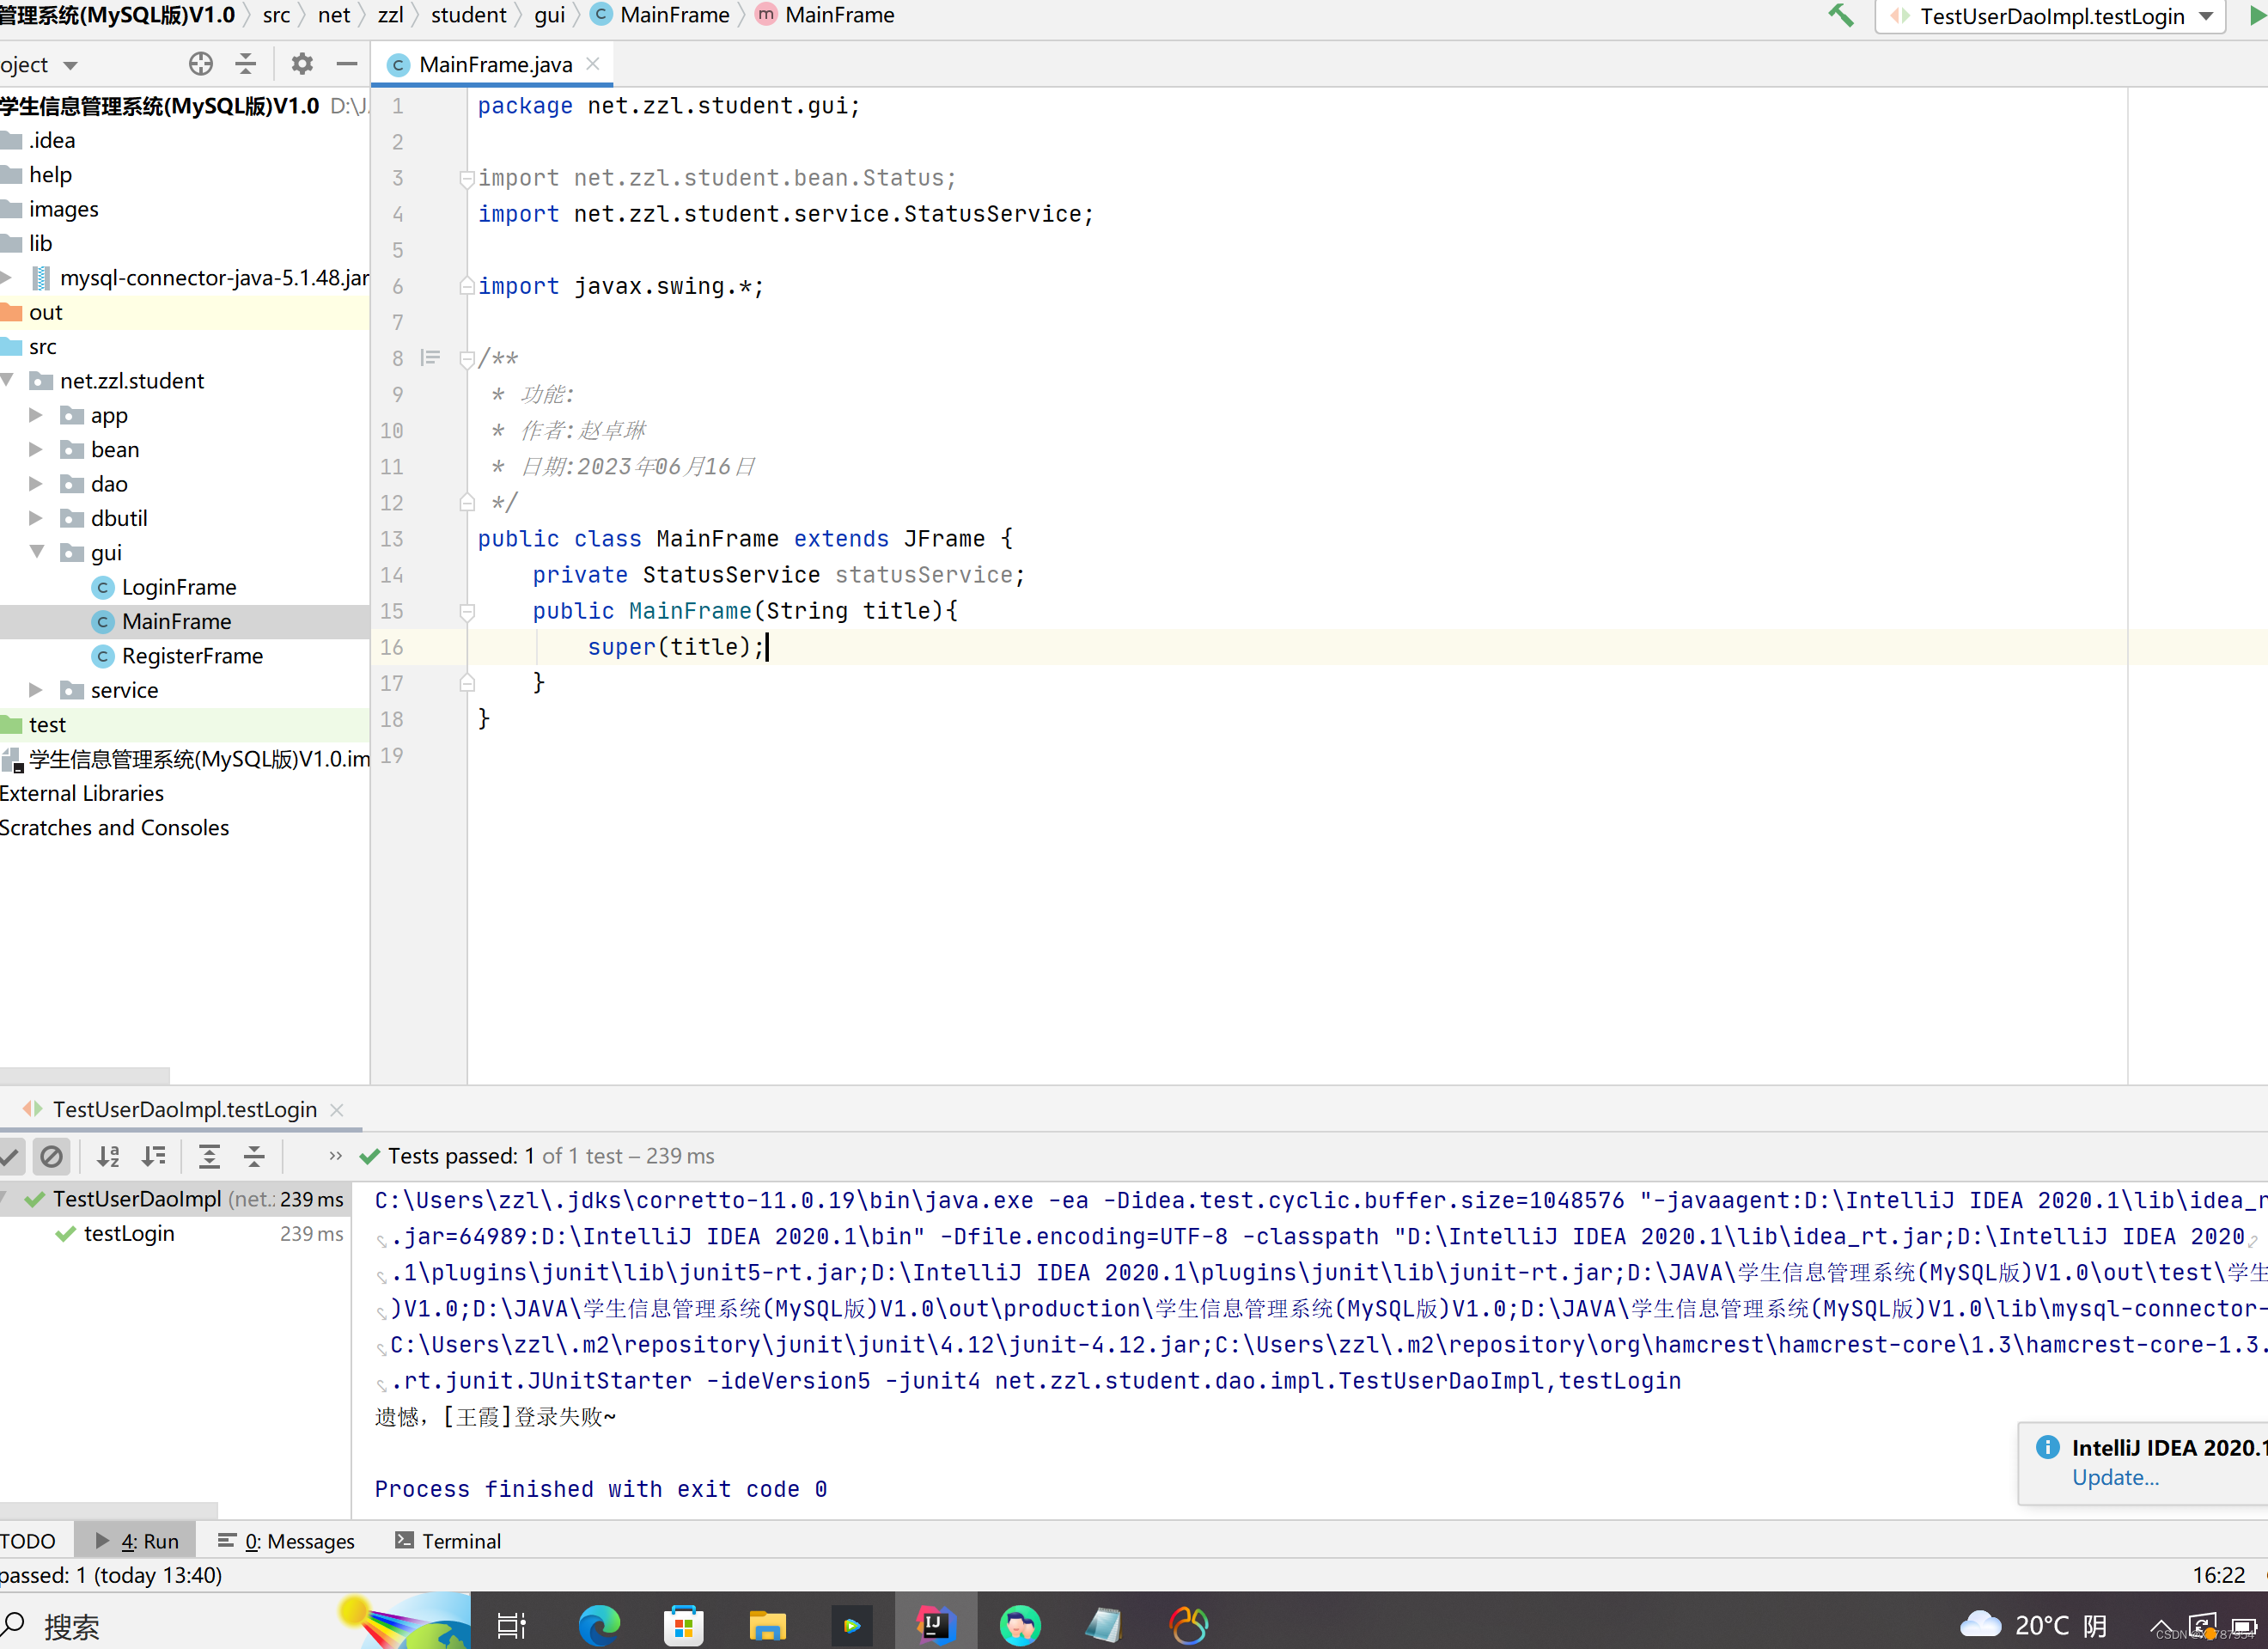Hide the Project panel with minus icon

[x=347, y=64]
